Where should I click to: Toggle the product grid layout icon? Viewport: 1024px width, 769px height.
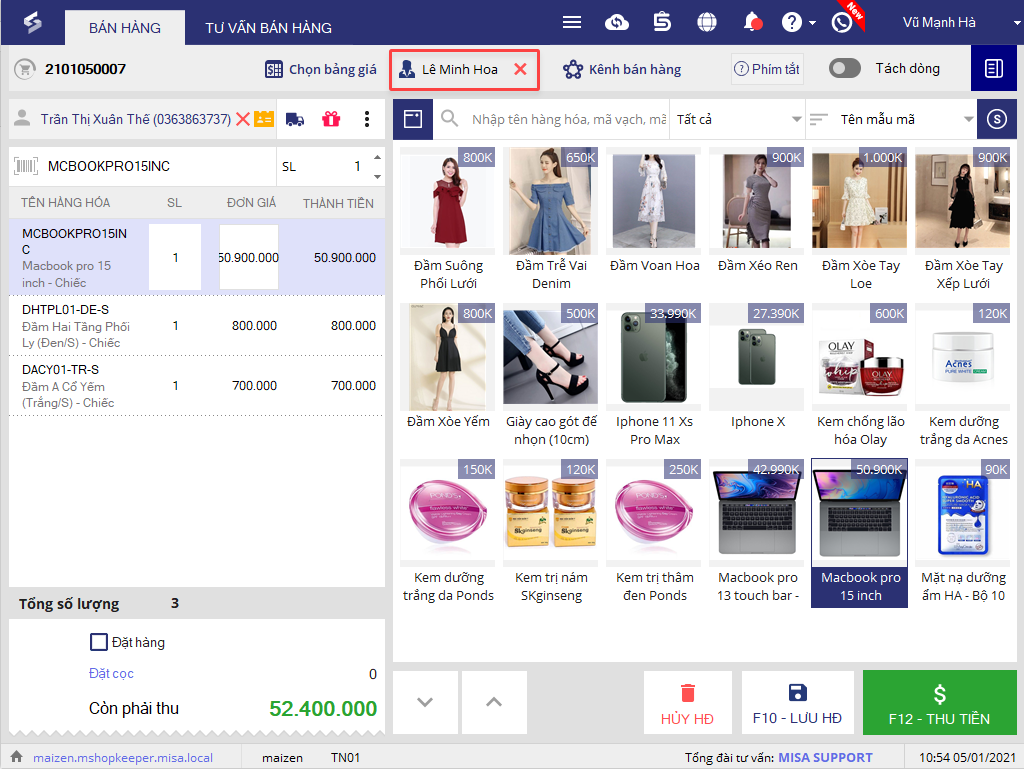(x=413, y=119)
